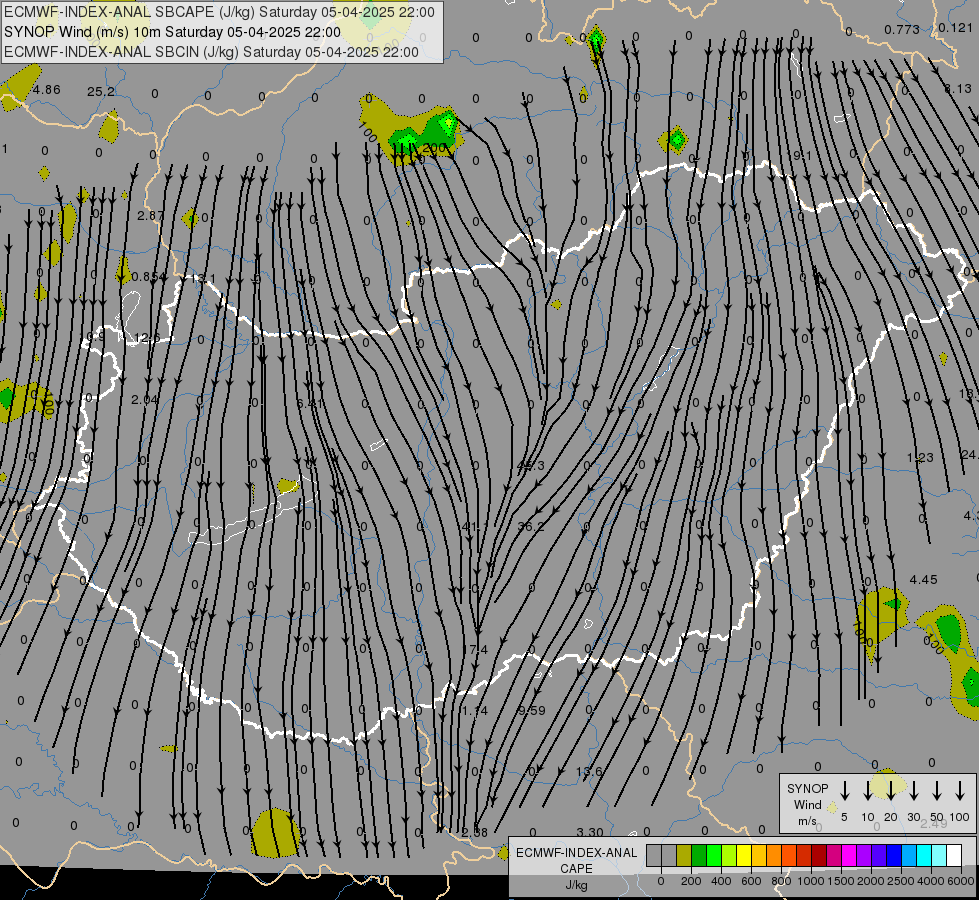
Task: Pick the white swatch at colorbar end
Action: click(954, 855)
